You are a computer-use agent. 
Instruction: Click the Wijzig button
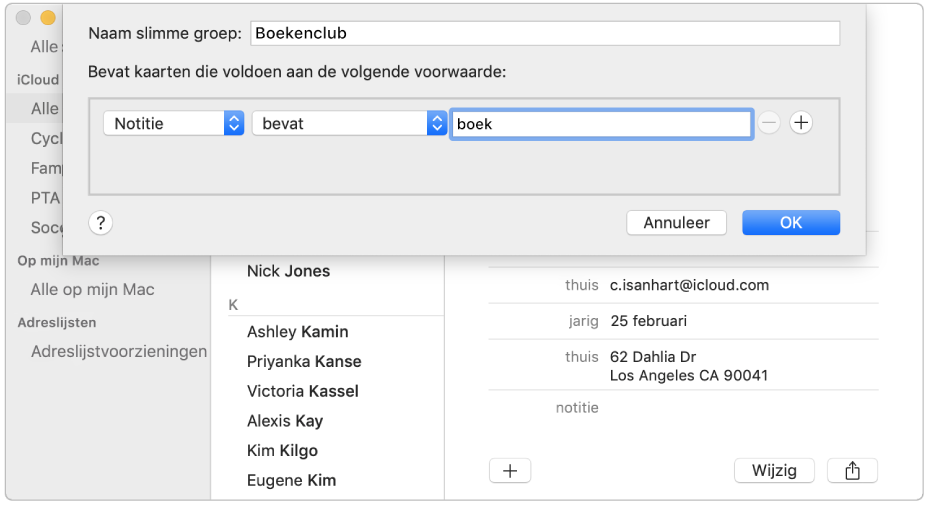[774, 471]
